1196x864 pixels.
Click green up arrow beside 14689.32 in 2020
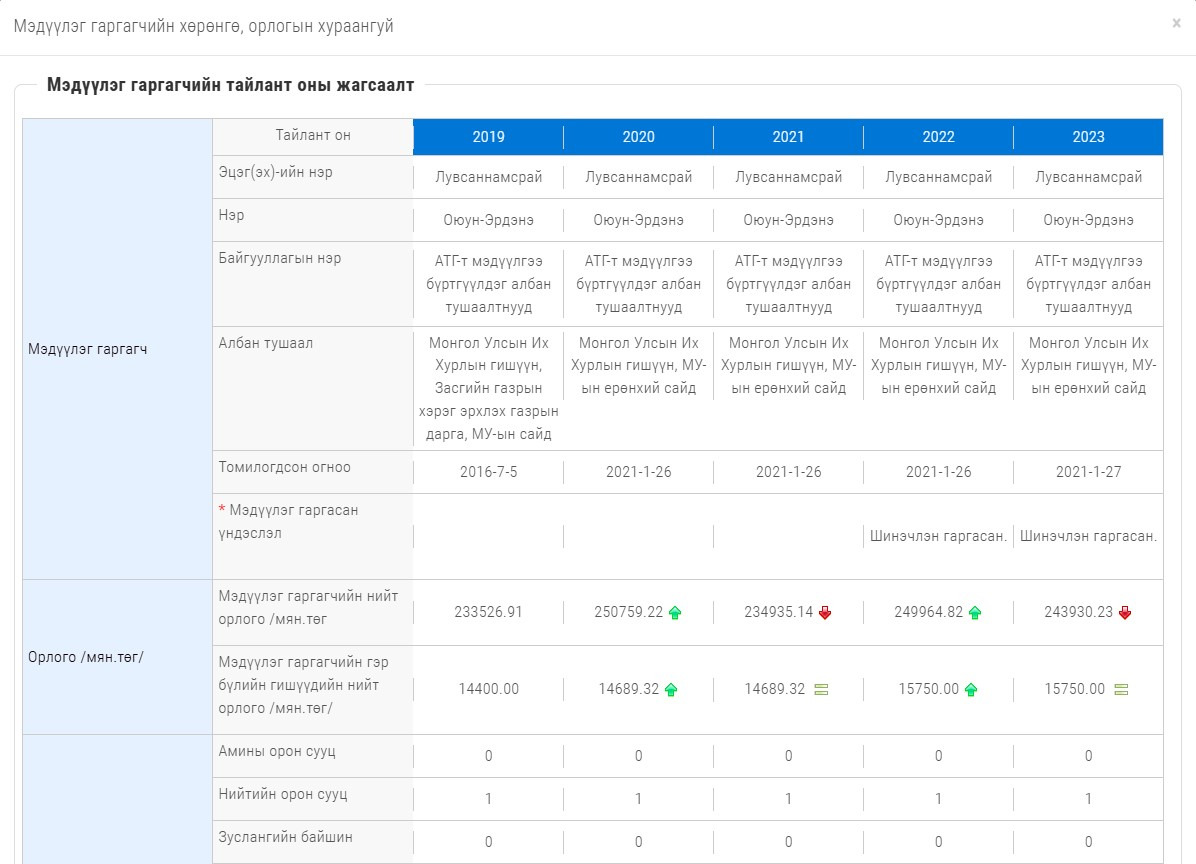tap(671, 689)
